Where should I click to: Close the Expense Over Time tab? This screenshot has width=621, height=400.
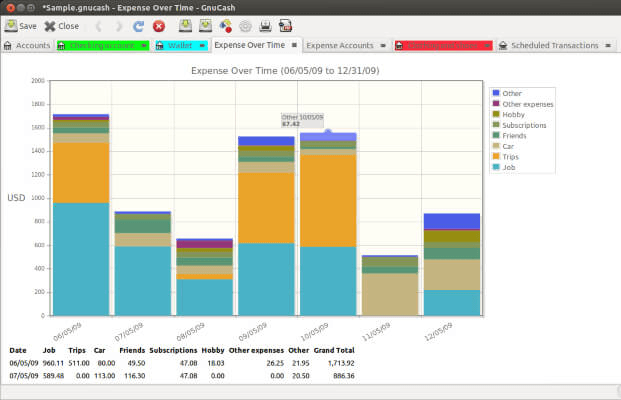point(294,45)
